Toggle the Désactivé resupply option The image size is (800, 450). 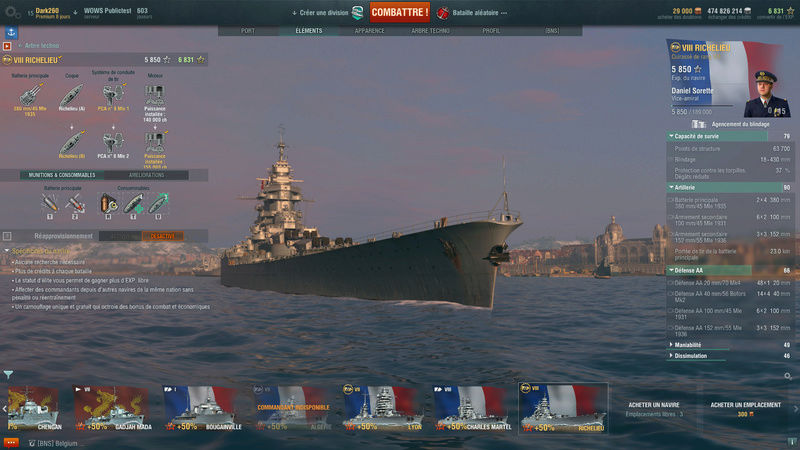click(x=163, y=236)
